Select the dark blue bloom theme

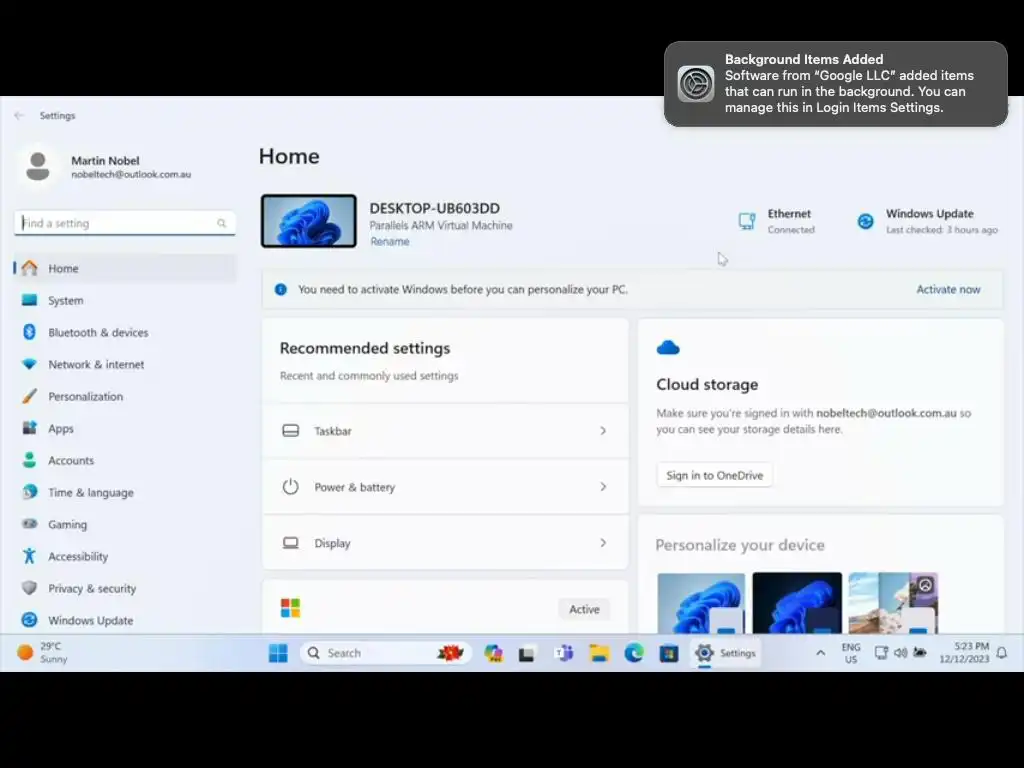click(x=797, y=603)
